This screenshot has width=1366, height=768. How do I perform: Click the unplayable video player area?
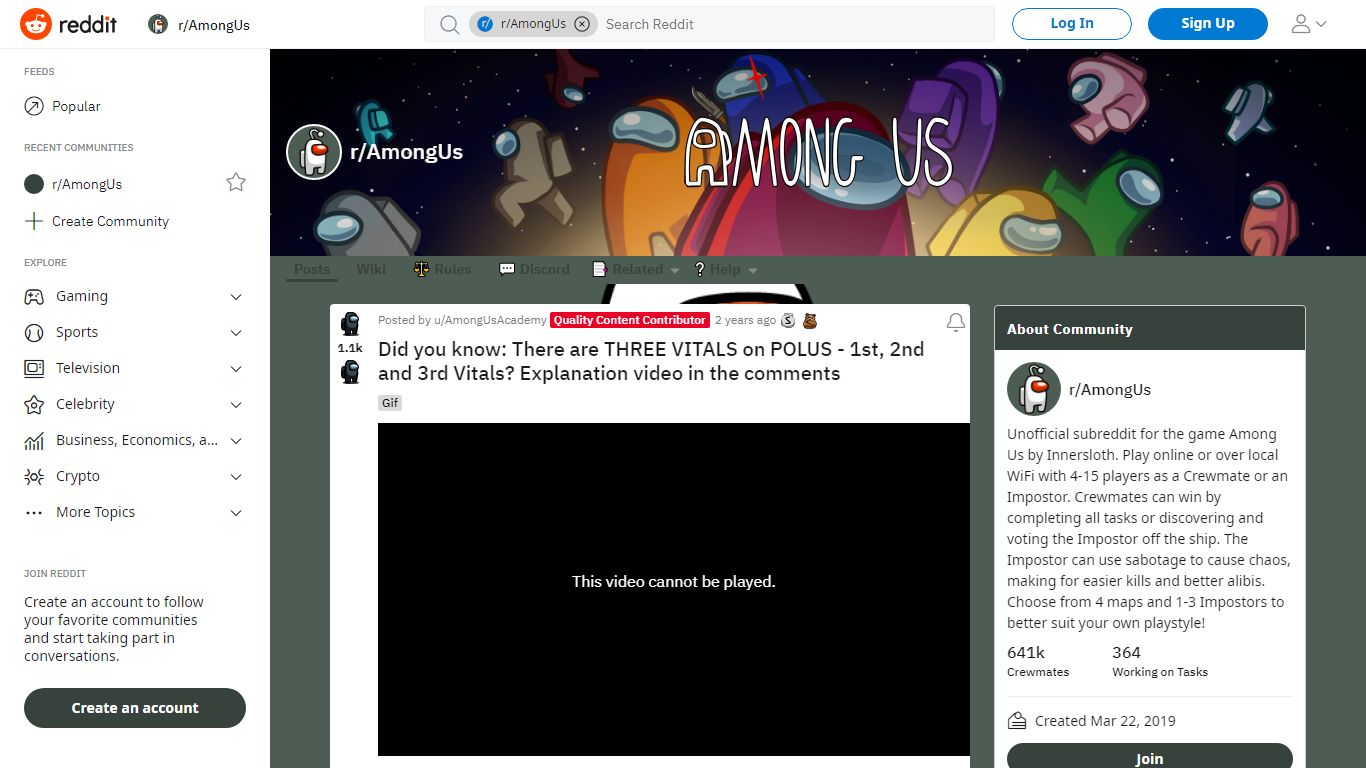point(674,589)
